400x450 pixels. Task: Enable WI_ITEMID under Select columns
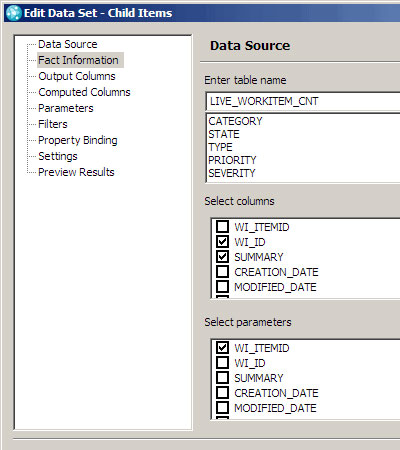(222, 227)
